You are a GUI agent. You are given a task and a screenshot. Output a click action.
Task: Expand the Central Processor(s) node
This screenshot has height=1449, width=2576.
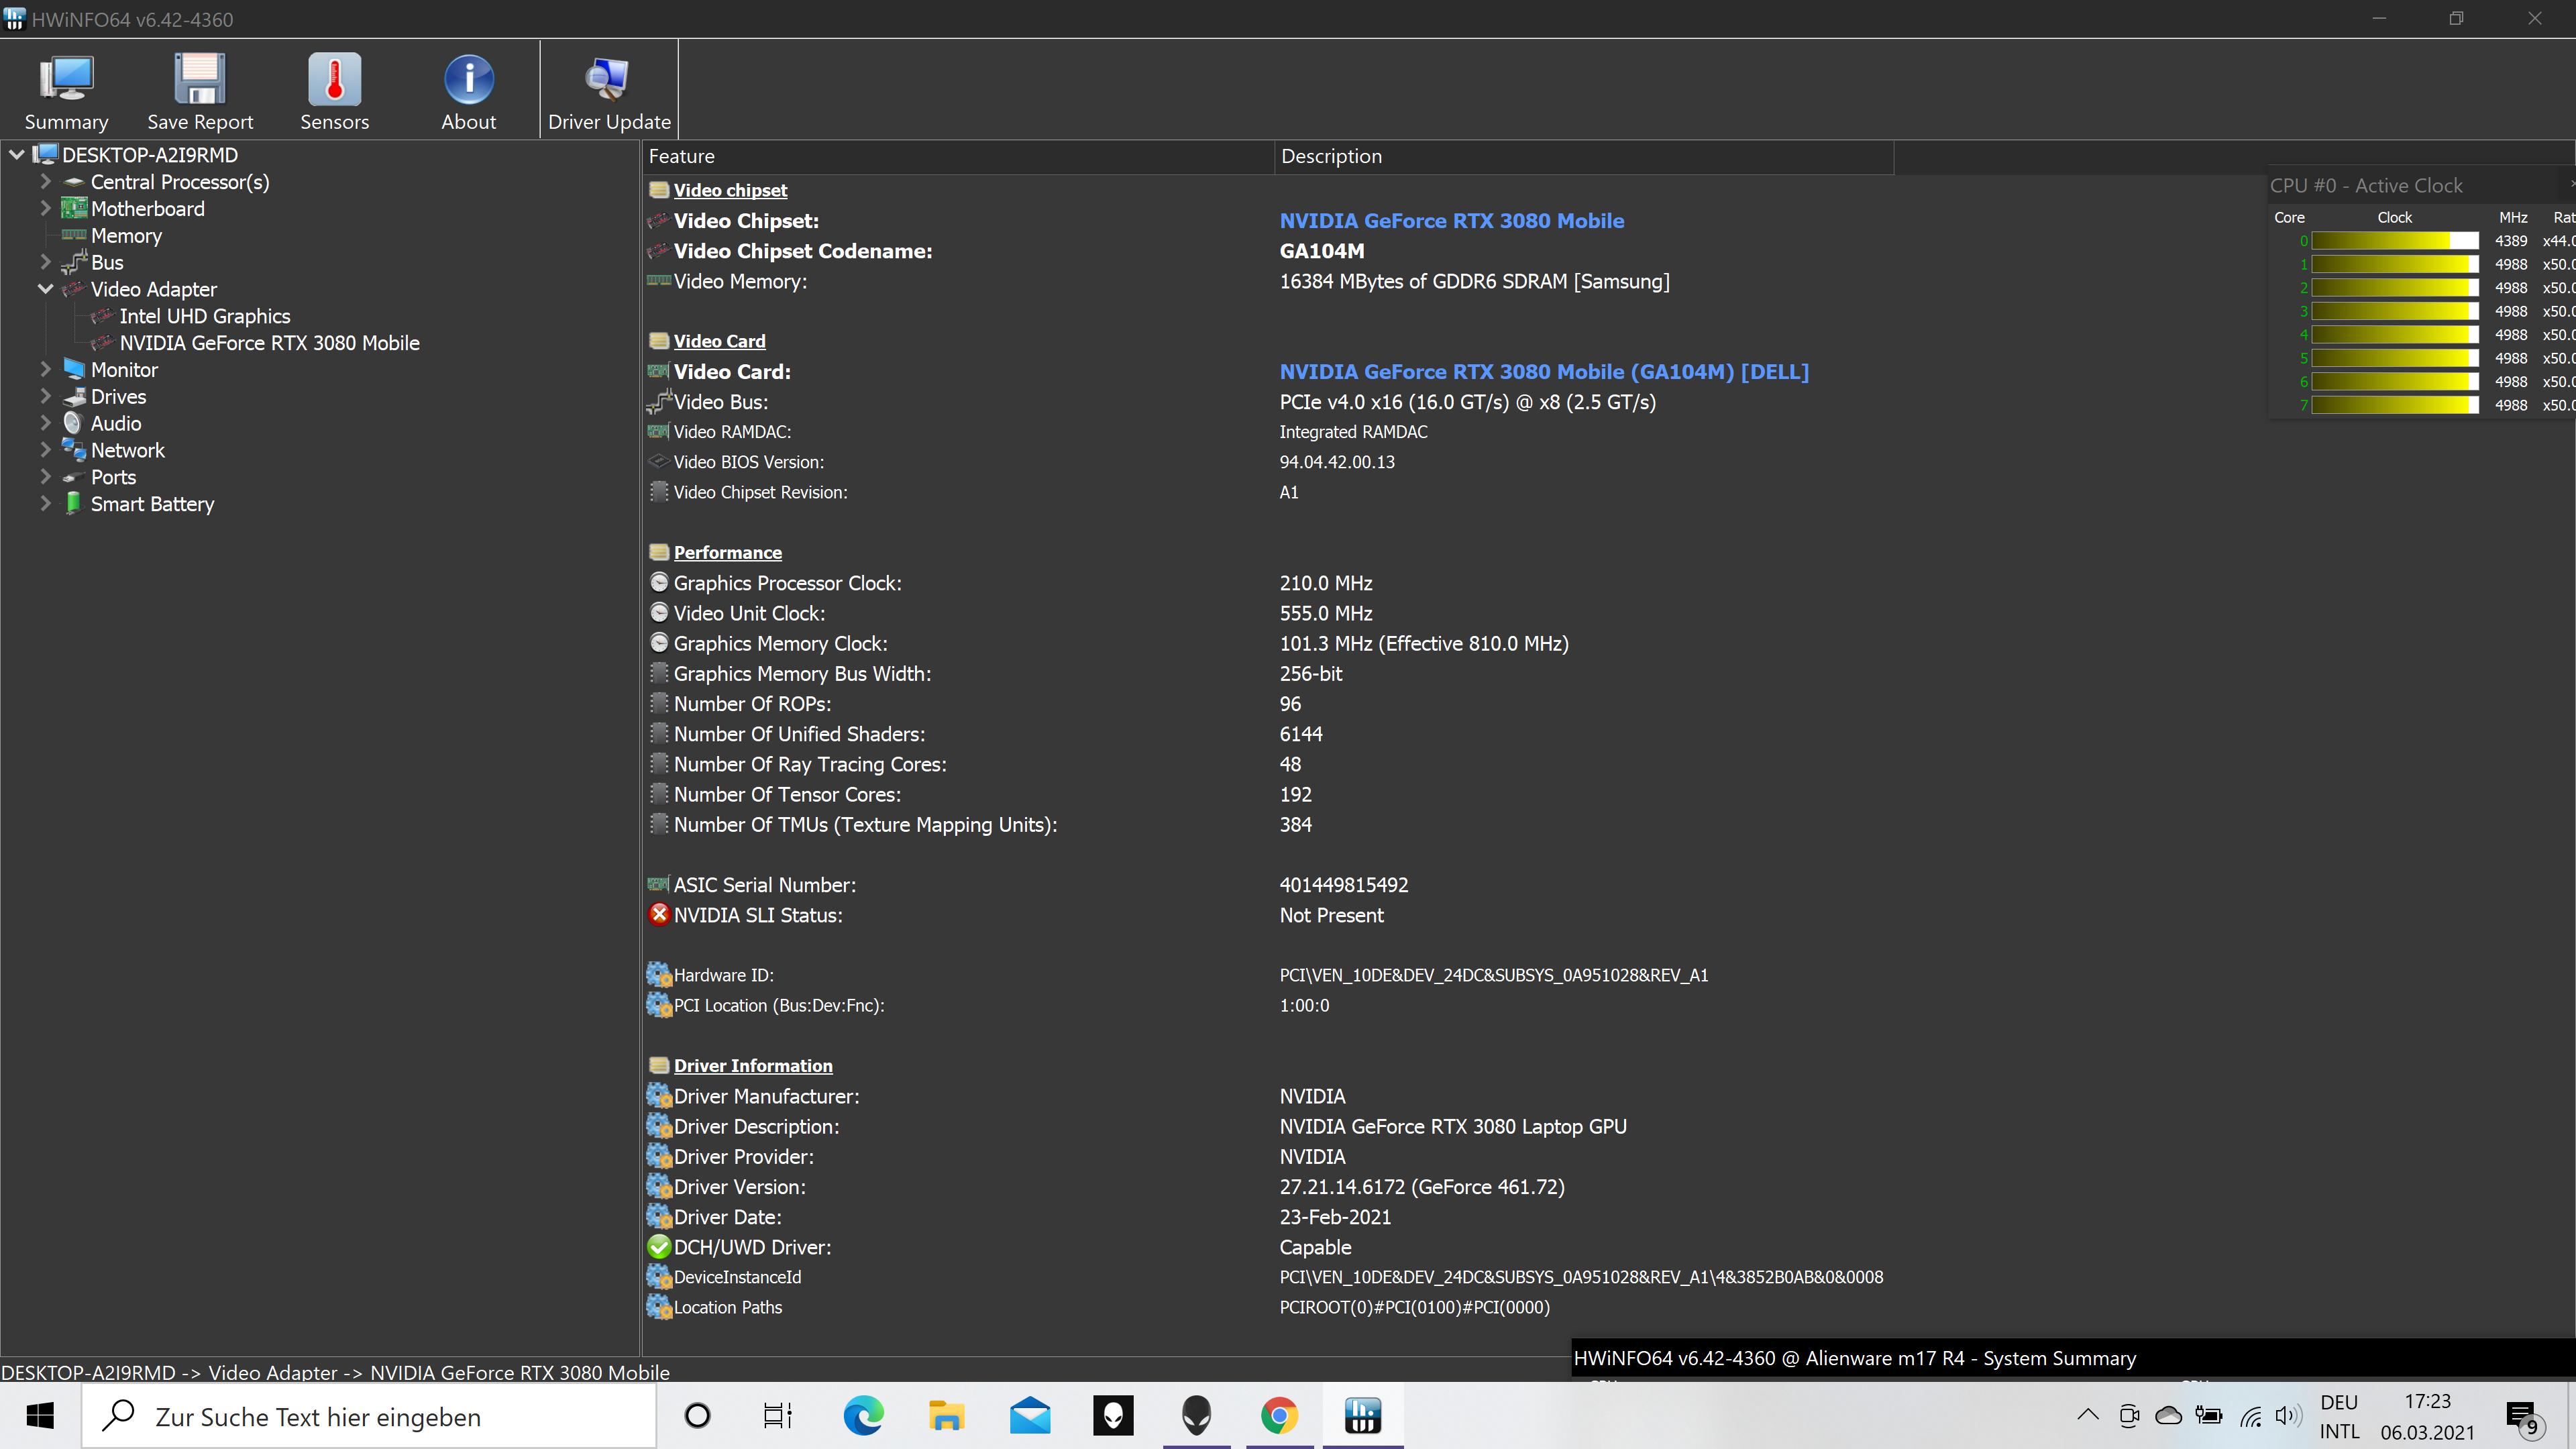tap(45, 182)
